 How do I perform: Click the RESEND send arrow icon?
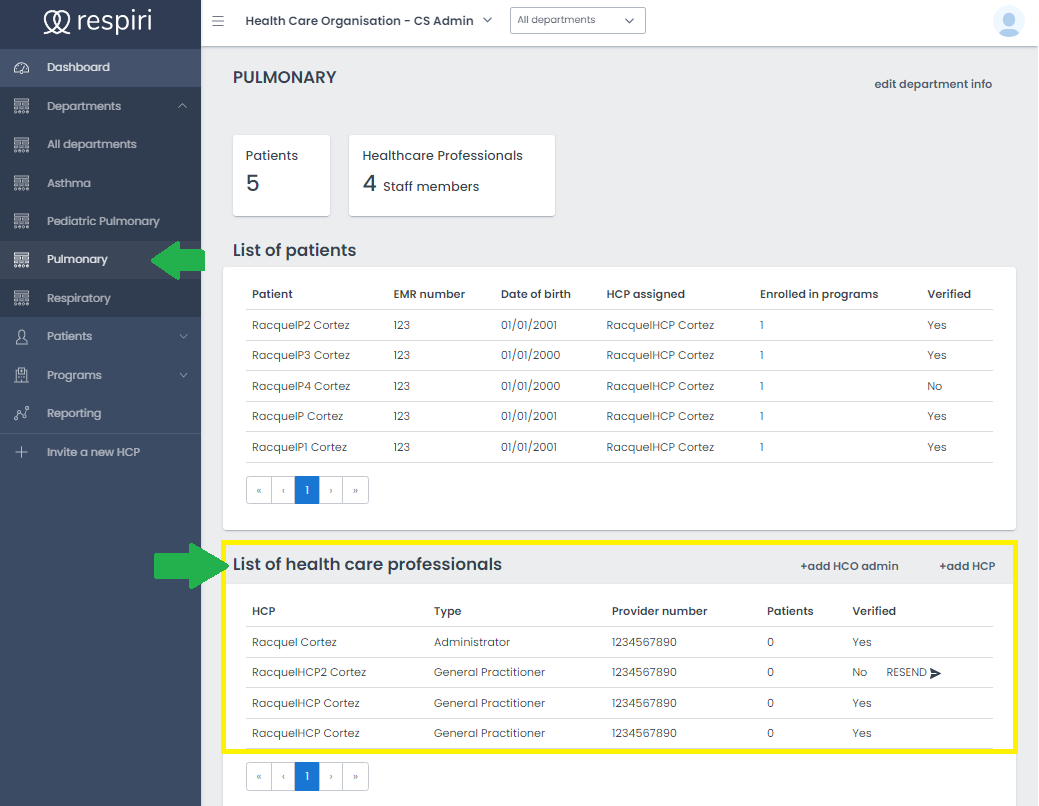point(935,673)
